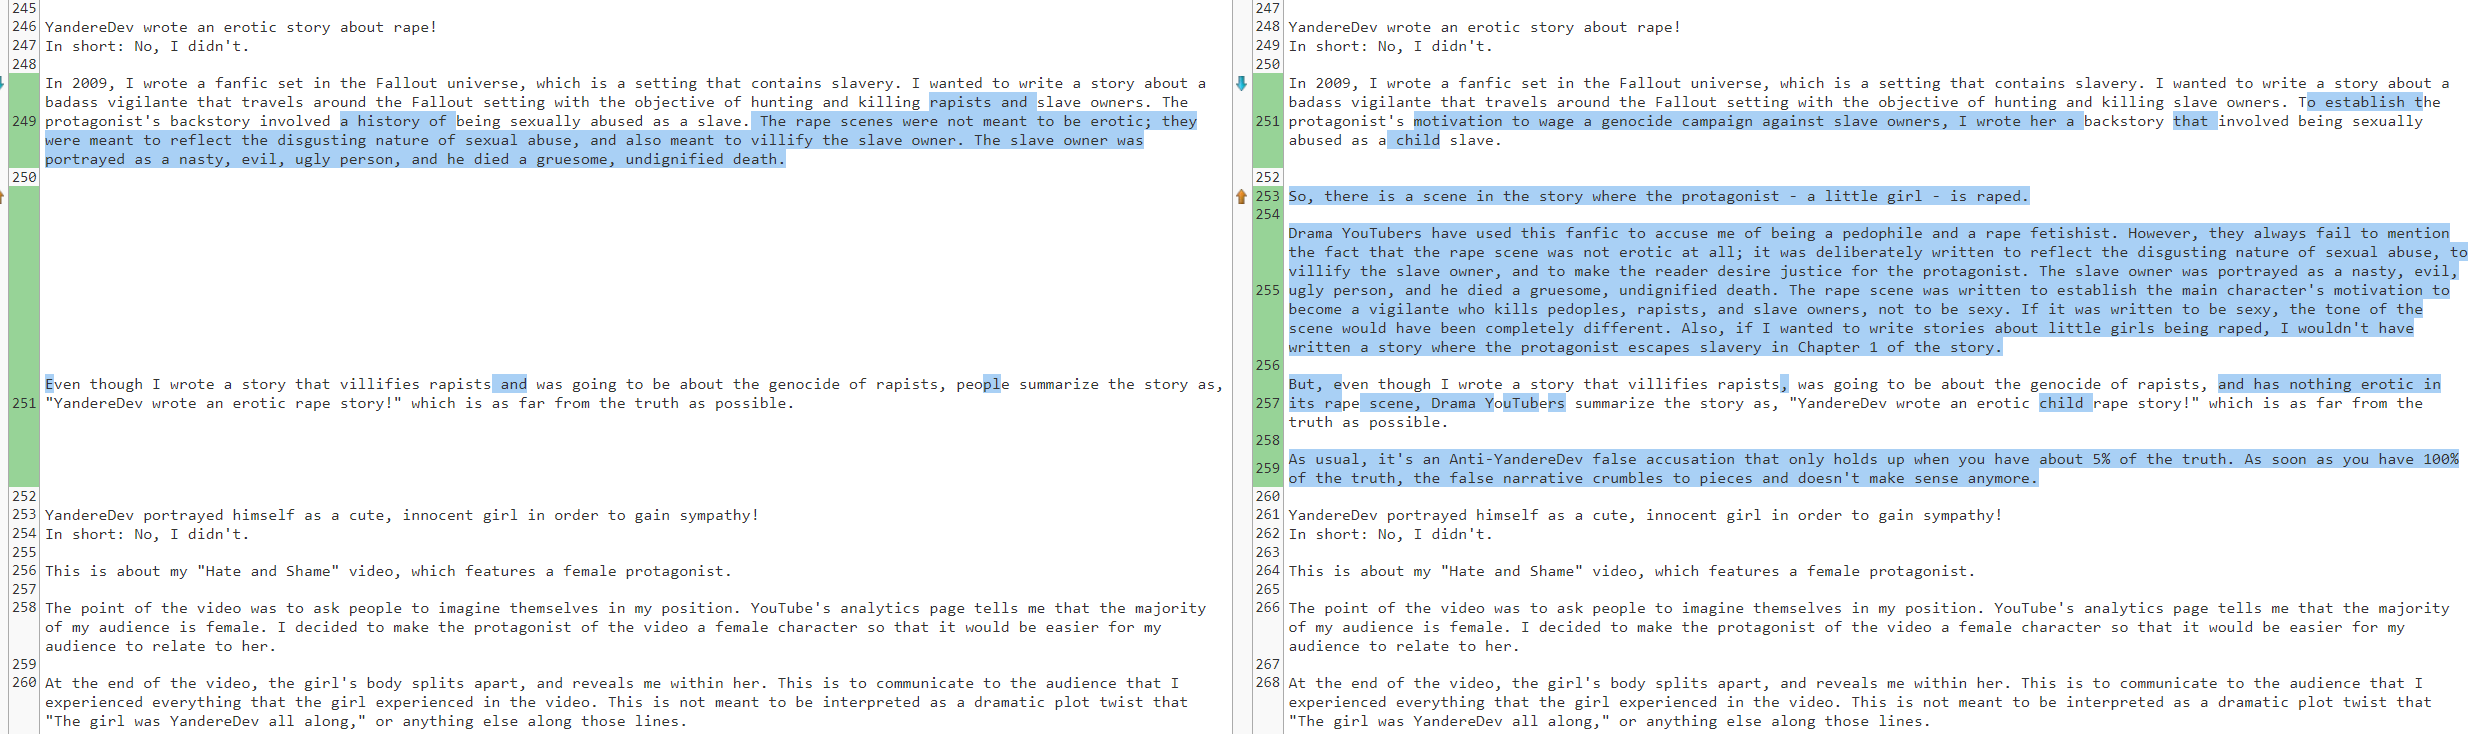Select line number 249 in the left pane
The height and width of the screenshot is (734, 2475).
pyautogui.click(x=24, y=121)
